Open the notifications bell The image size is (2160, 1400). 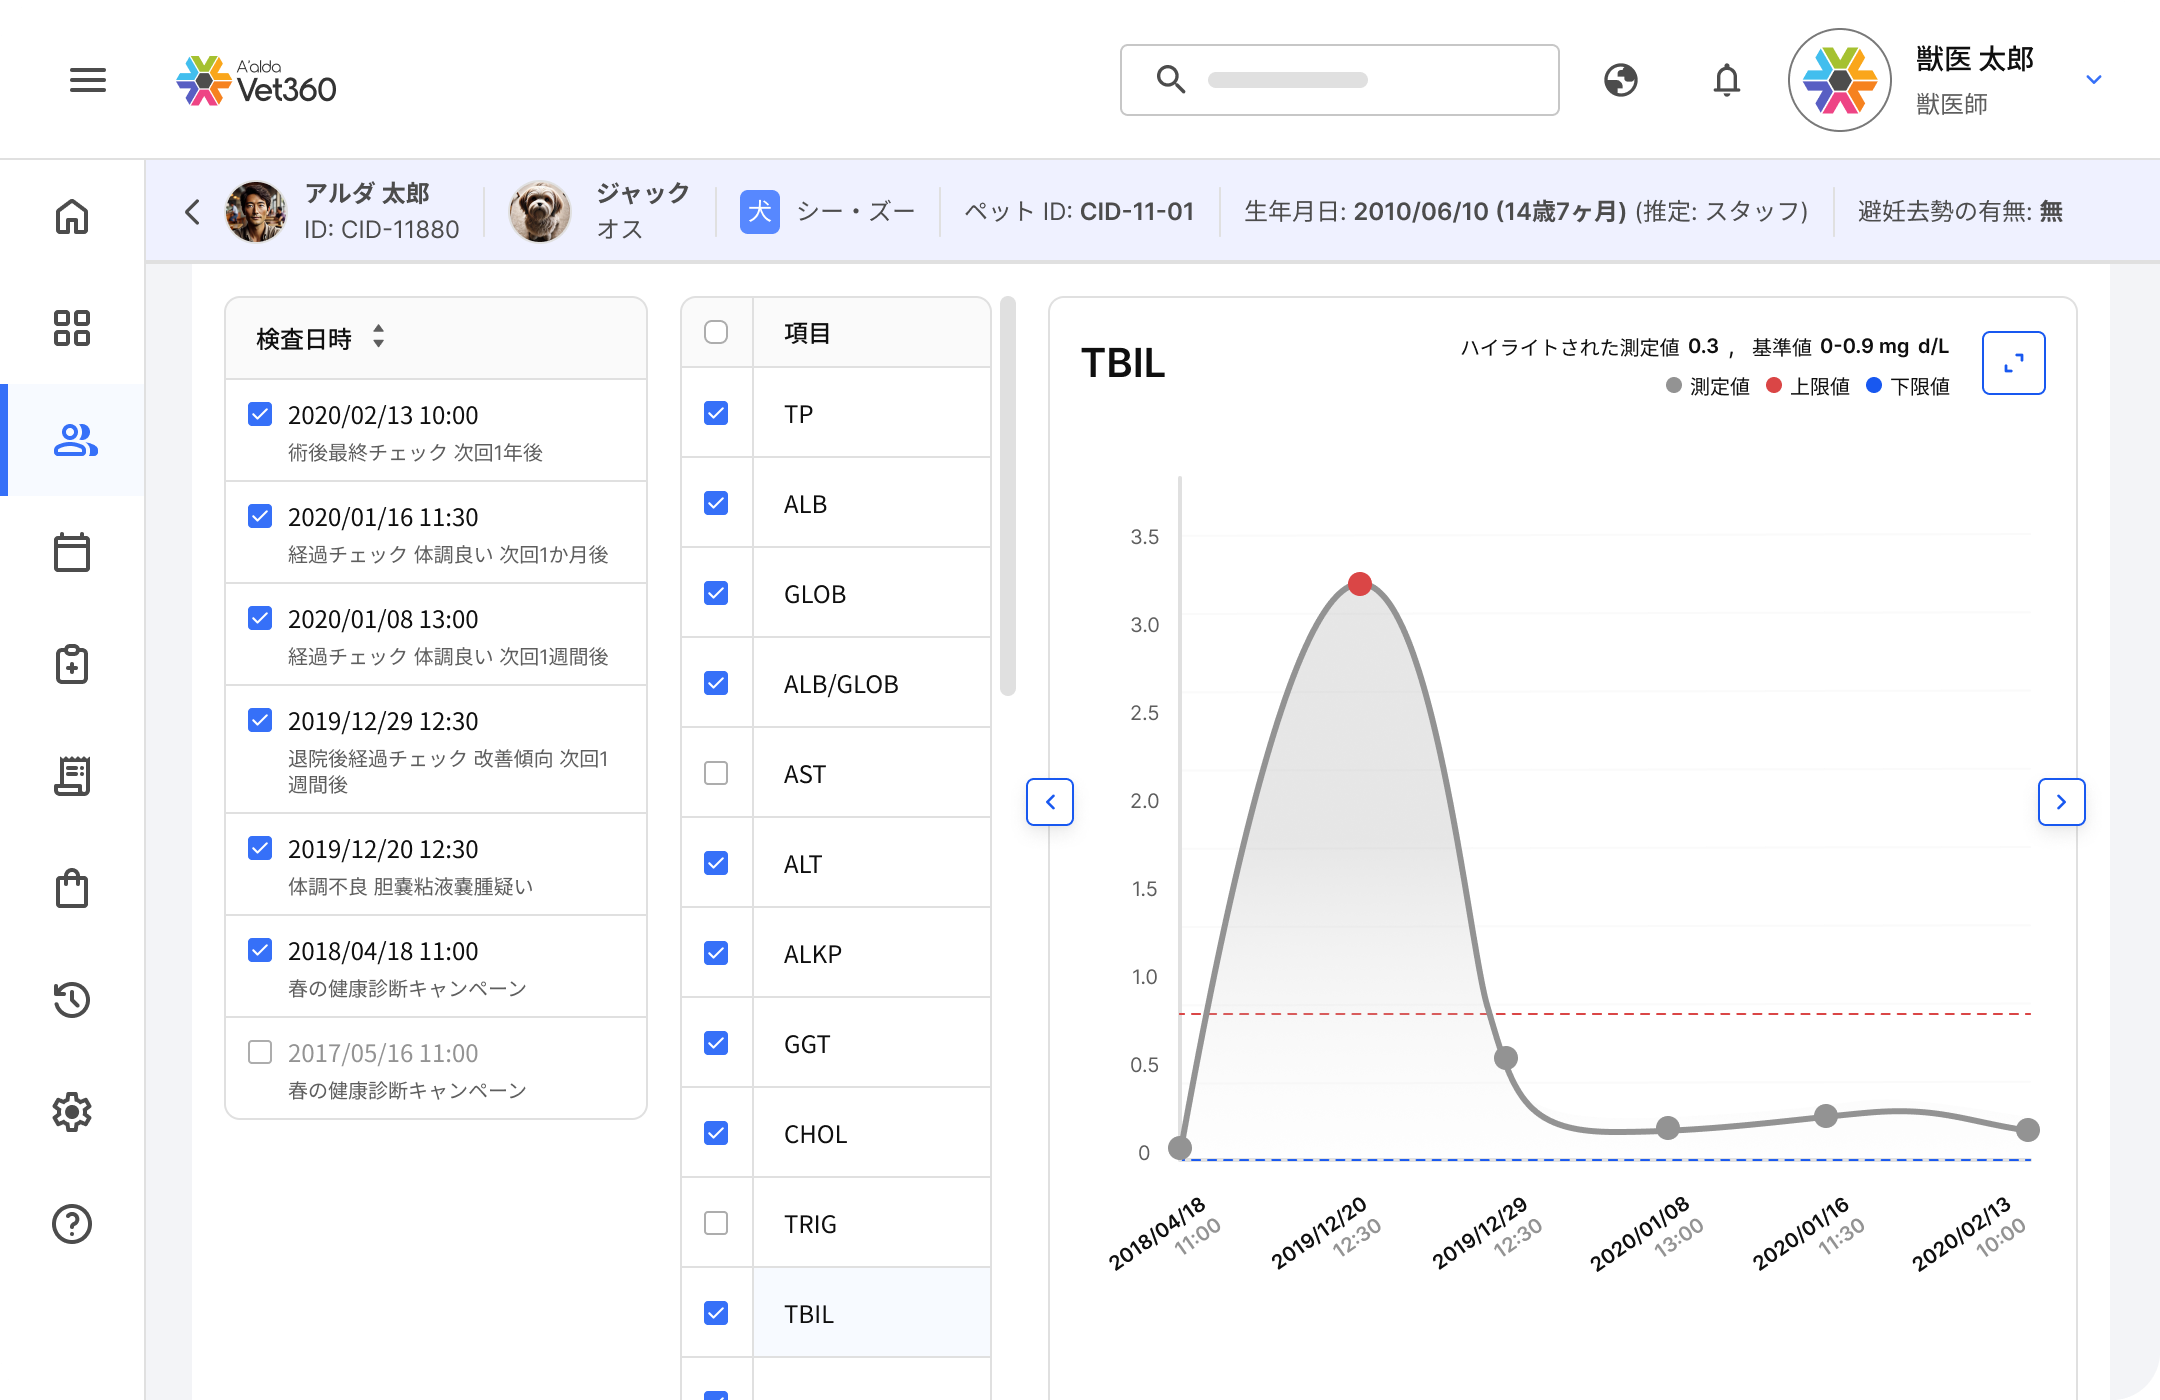coord(1727,80)
